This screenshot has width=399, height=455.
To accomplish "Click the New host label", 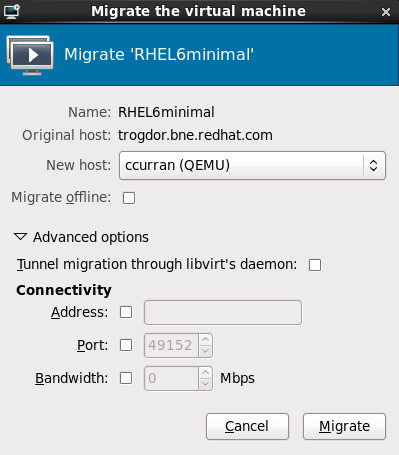I will pyautogui.click(x=78, y=165).
